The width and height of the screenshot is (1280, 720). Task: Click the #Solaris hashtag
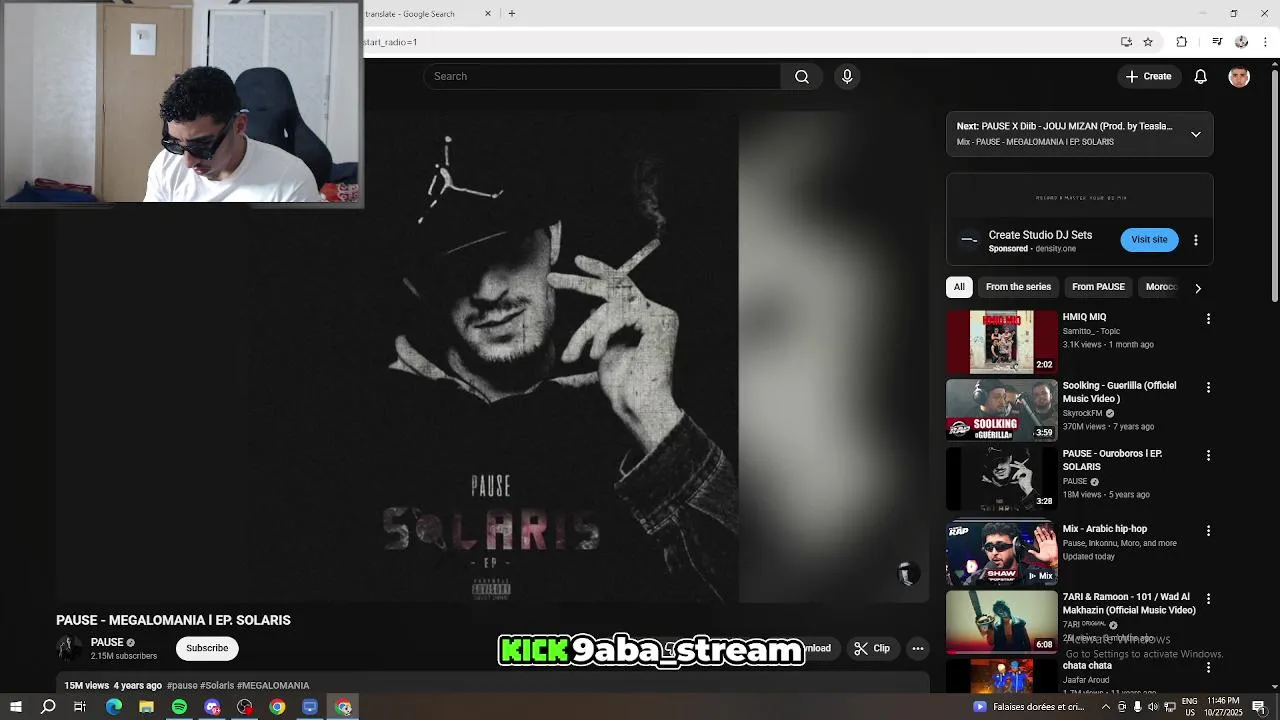[x=217, y=686]
